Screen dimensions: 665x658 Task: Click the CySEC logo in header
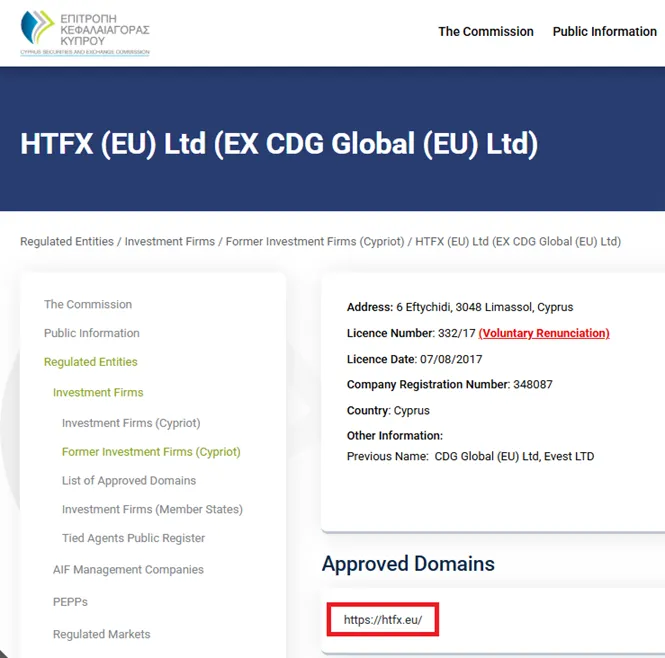(85, 33)
